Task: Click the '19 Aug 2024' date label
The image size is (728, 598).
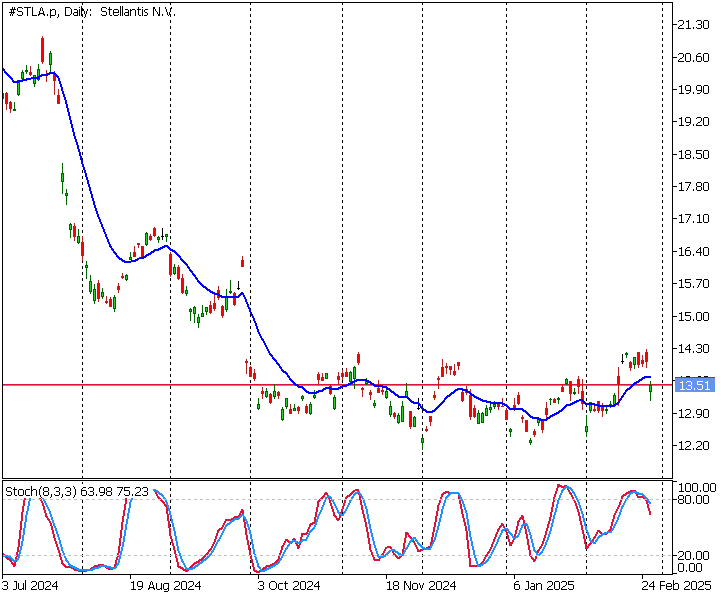Action: [165, 586]
